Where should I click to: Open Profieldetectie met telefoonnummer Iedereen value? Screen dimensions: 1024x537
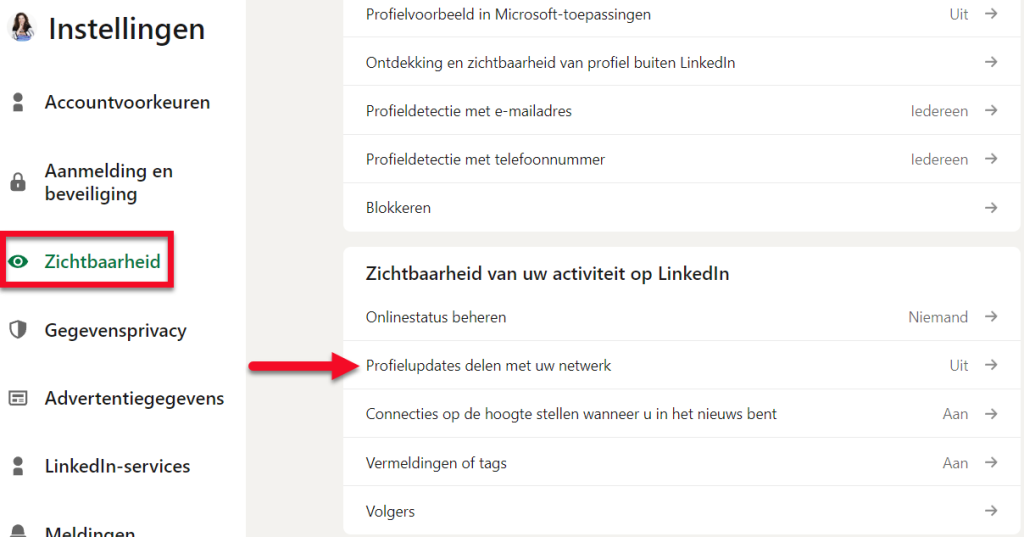tap(939, 159)
